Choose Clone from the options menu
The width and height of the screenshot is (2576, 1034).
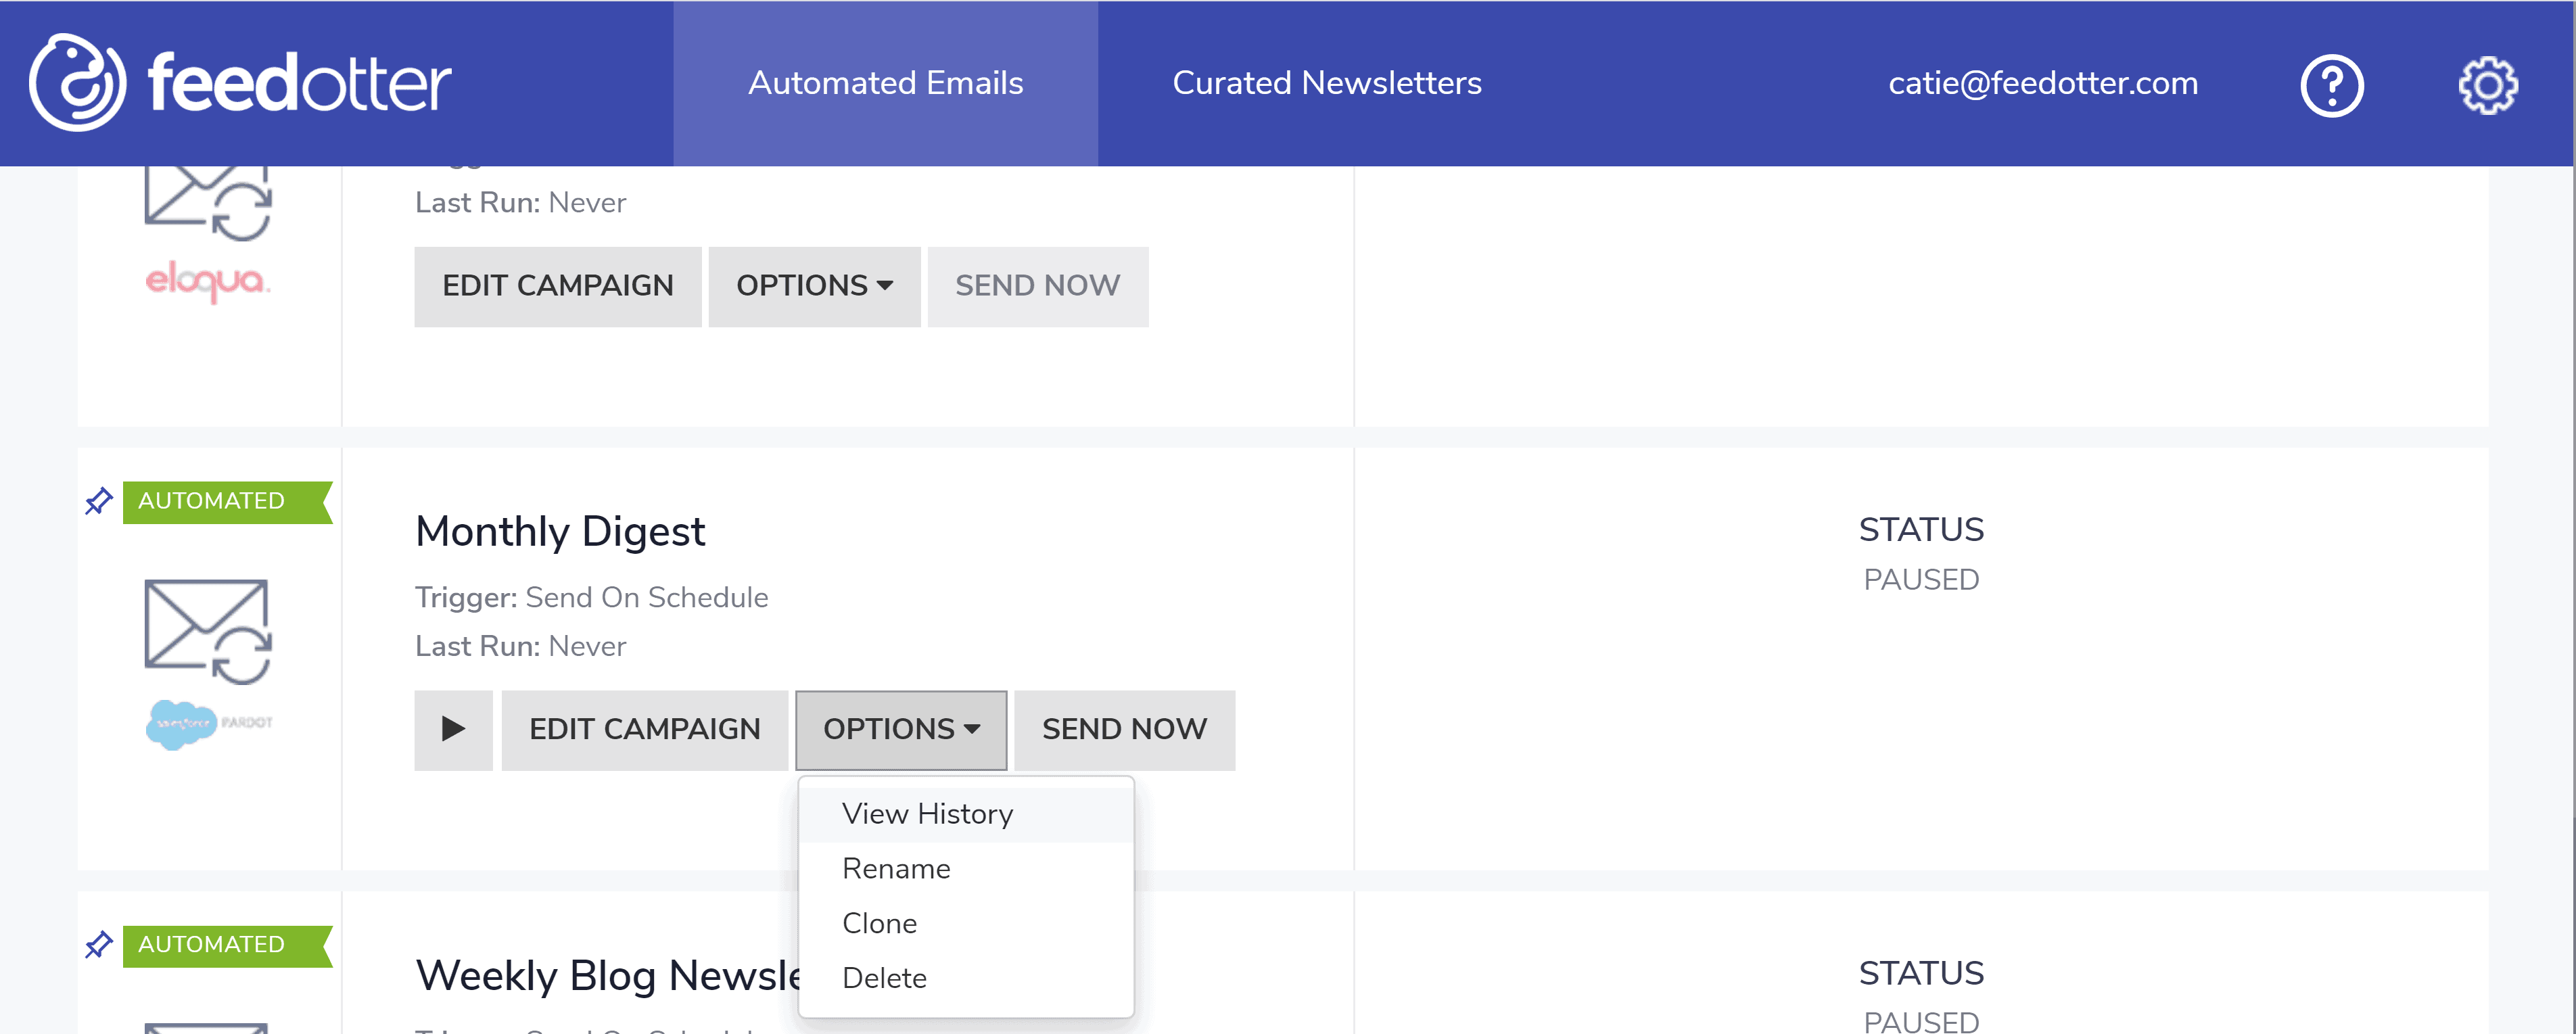pyautogui.click(x=966, y=924)
